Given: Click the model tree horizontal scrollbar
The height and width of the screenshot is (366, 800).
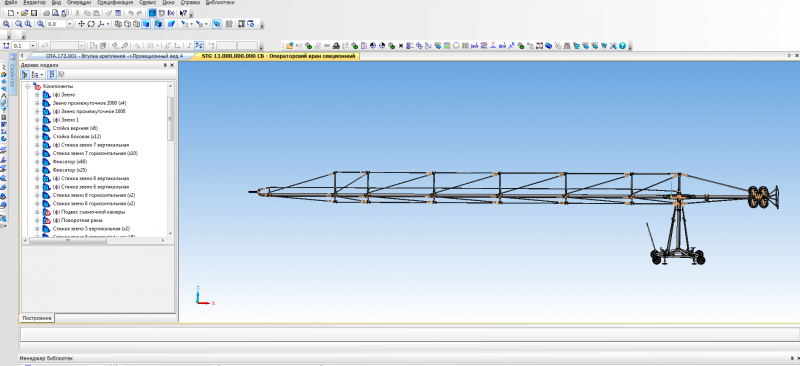Looking at the screenshot, I should point(69,240).
